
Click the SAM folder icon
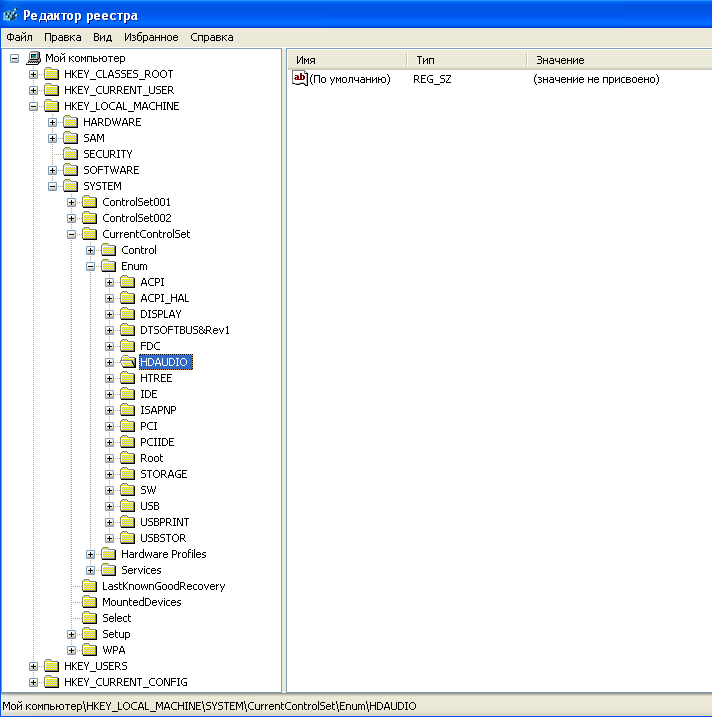70,138
